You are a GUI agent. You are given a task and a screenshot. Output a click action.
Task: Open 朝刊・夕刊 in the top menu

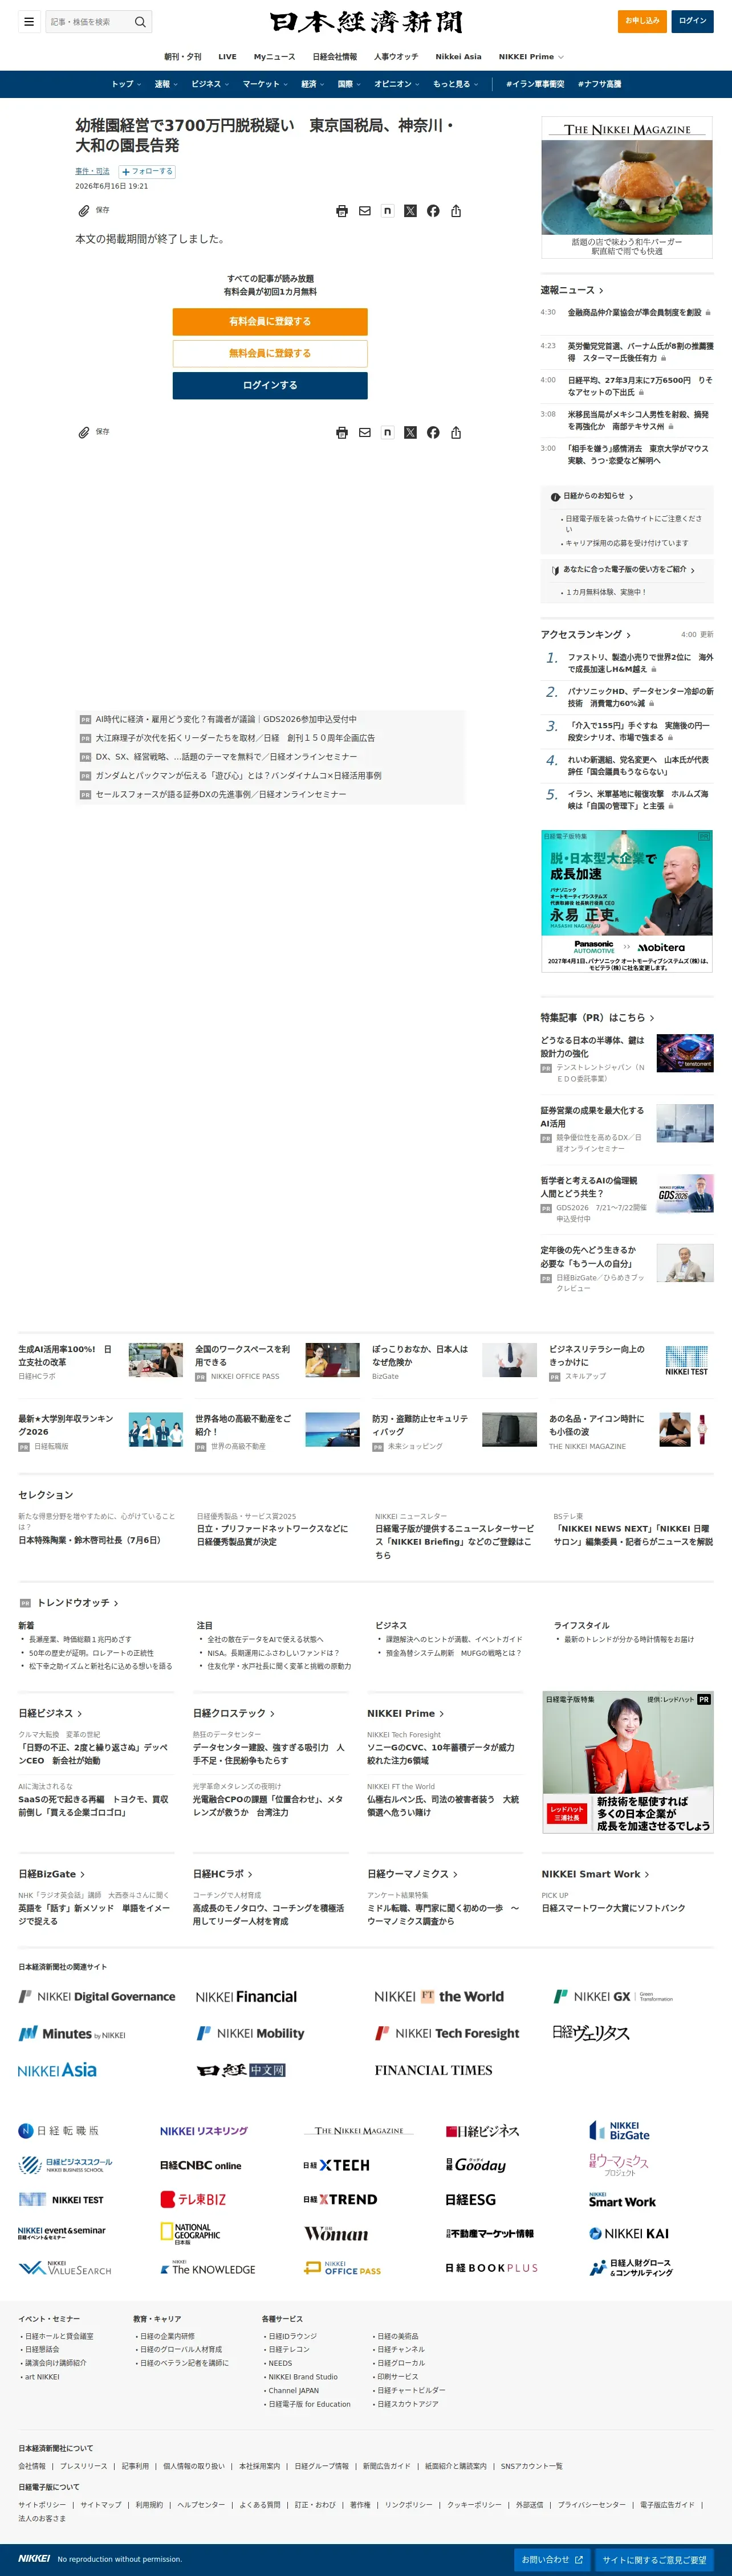(183, 57)
